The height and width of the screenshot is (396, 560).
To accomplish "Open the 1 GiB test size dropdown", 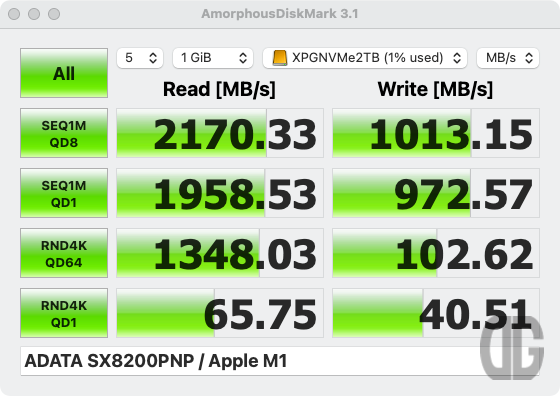I will tap(213, 57).
